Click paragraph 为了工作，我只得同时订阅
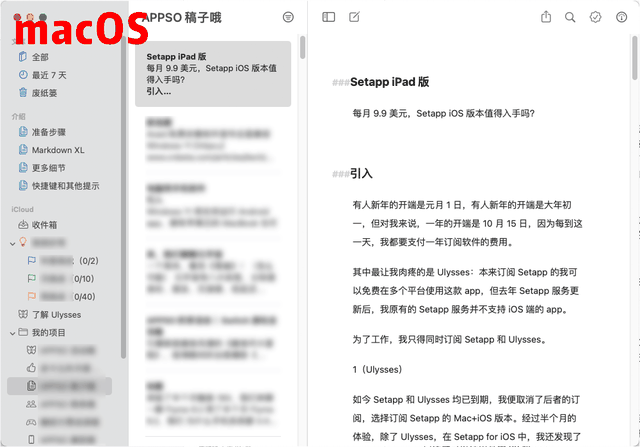The height and width of the screenshot is (447, 640). [449, 339]
